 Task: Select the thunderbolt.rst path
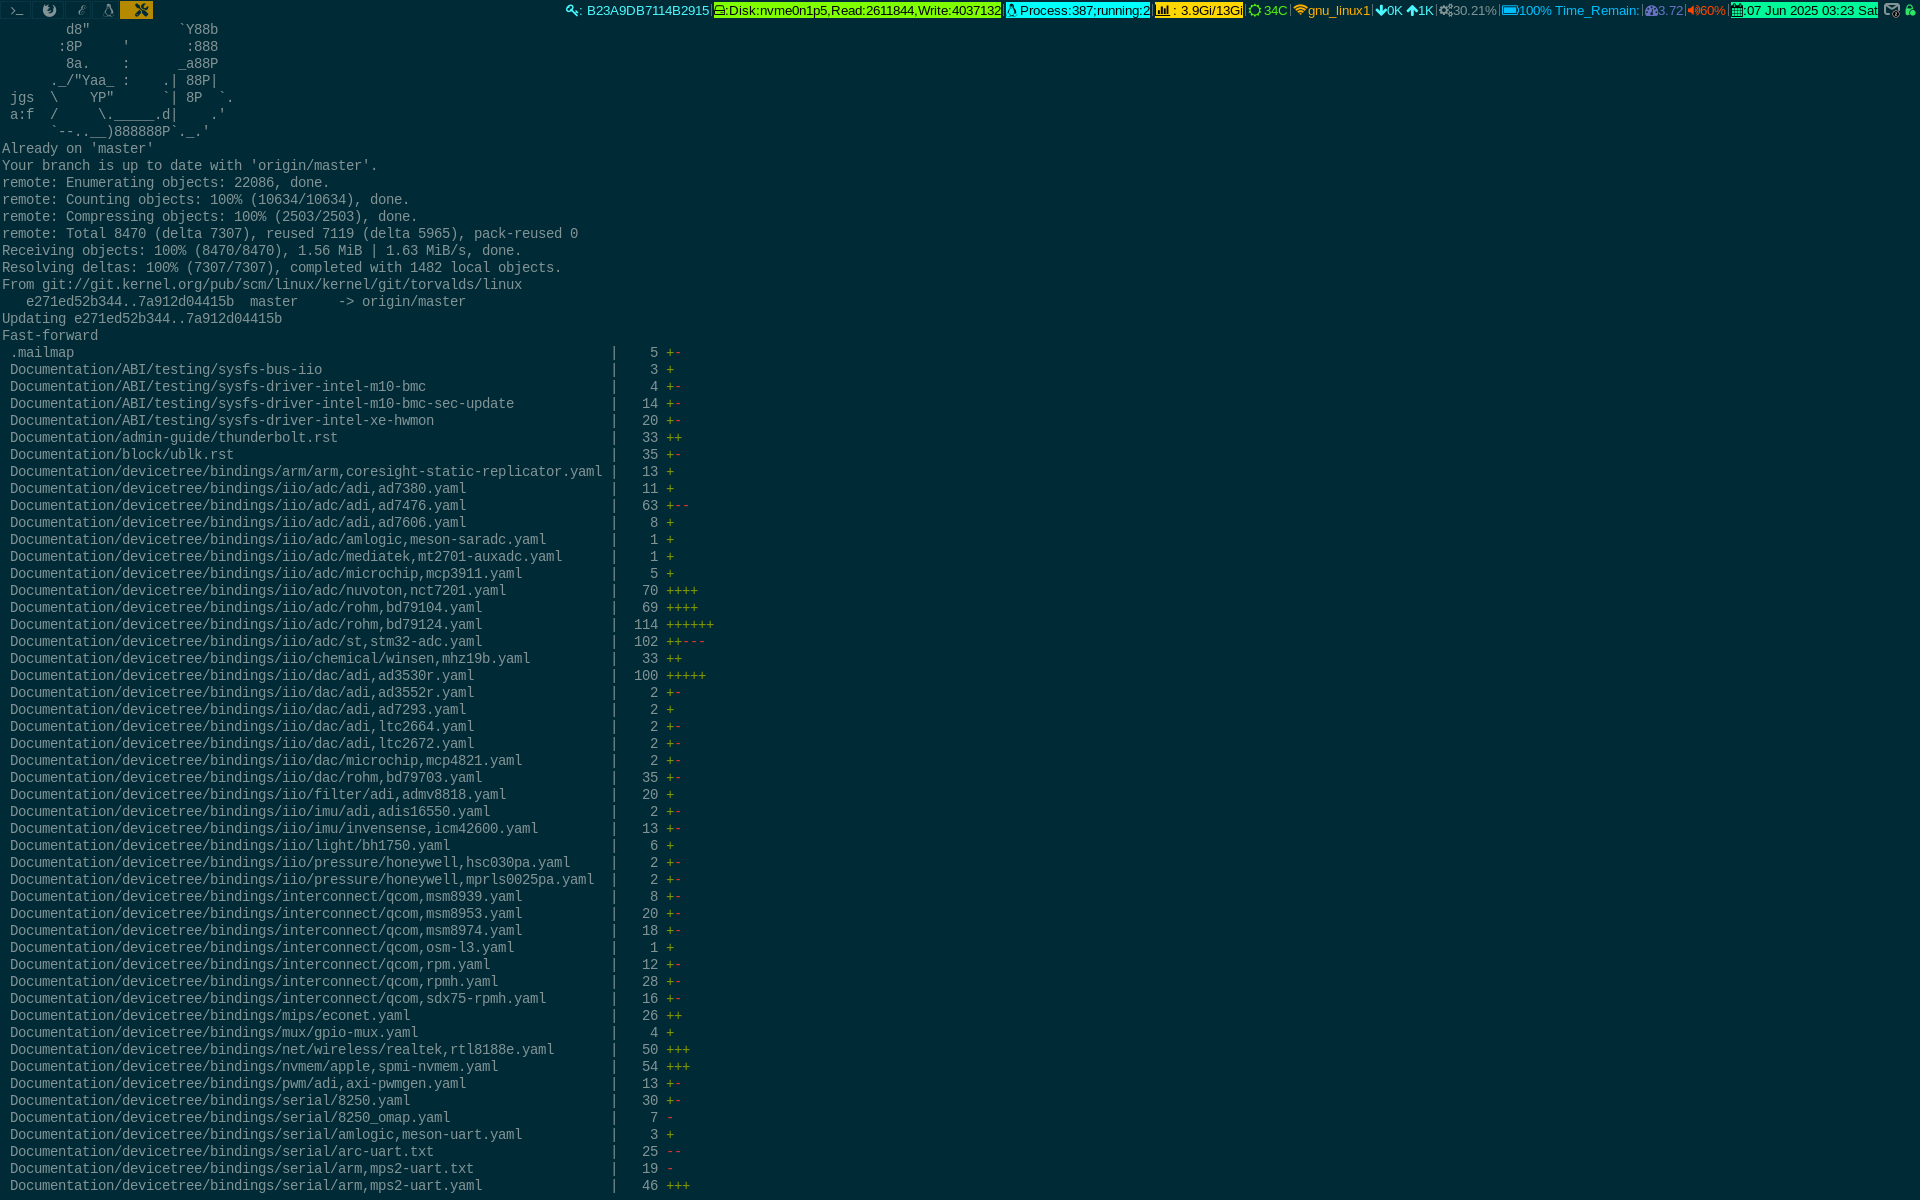[x=174, y=438]
